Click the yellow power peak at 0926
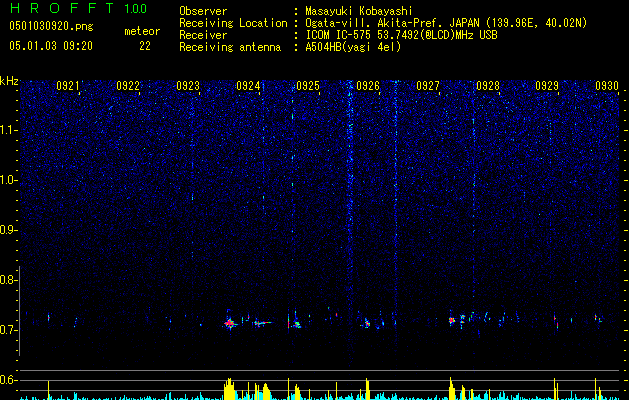The width and height of the screenshot is (629, 400). 367,389
